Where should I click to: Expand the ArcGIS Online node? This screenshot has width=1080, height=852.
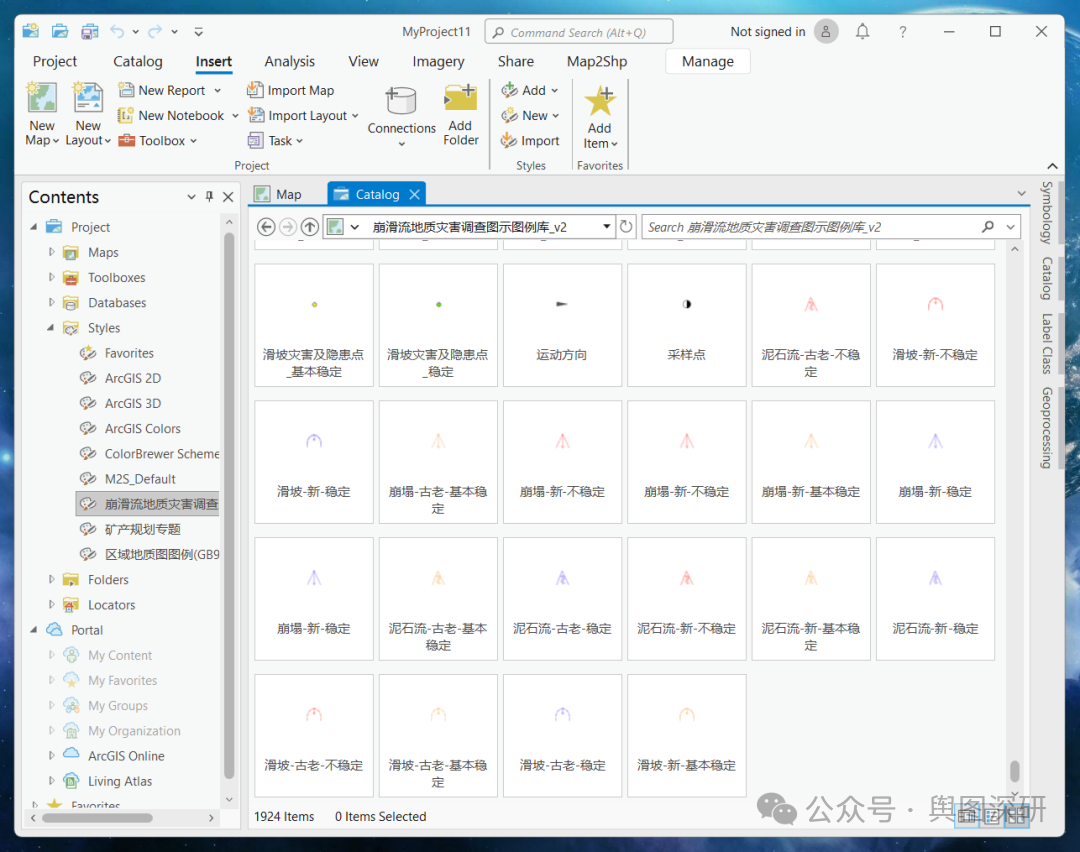51,756
